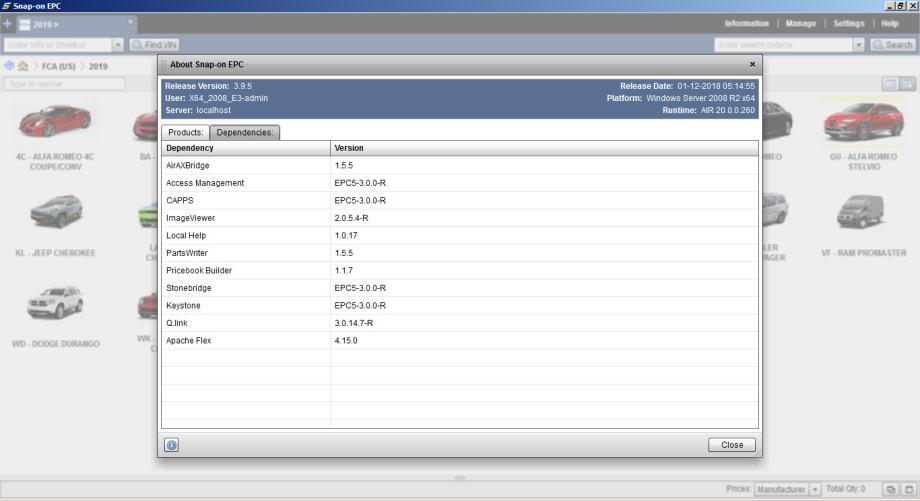Viewport: 920px width, 501px height.
Task: Switch to thumbnail grid view icon
Action: coord(907,84)
